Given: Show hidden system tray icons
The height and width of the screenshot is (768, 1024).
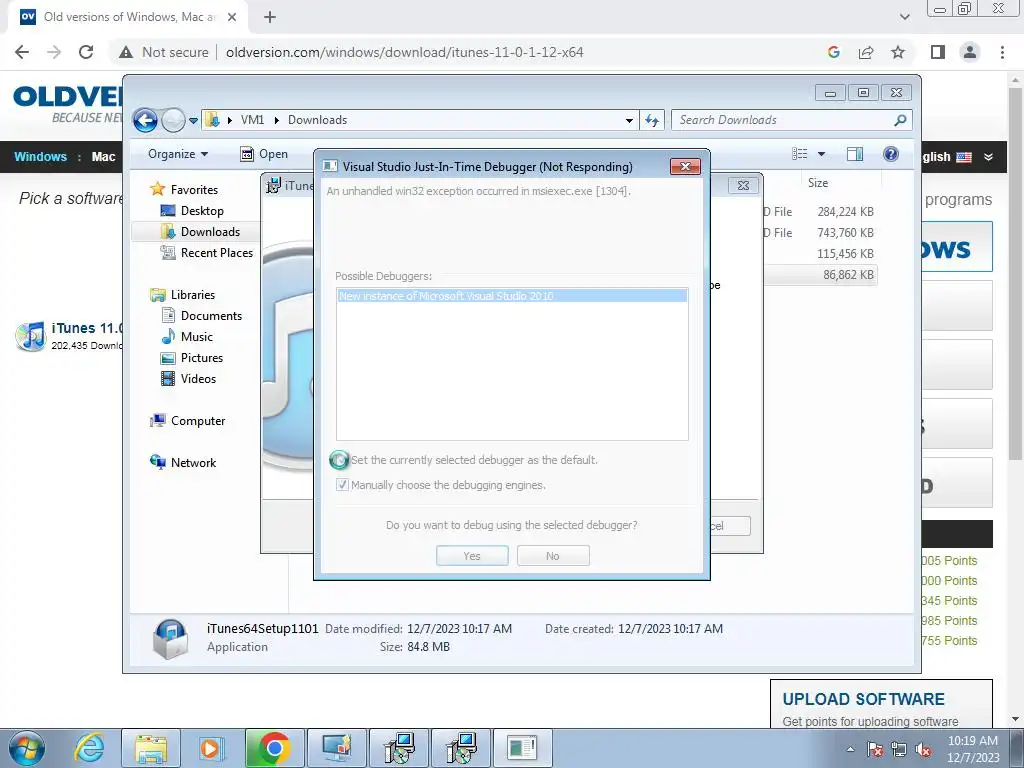Looking at the screenshot, I should coord(850,749).
